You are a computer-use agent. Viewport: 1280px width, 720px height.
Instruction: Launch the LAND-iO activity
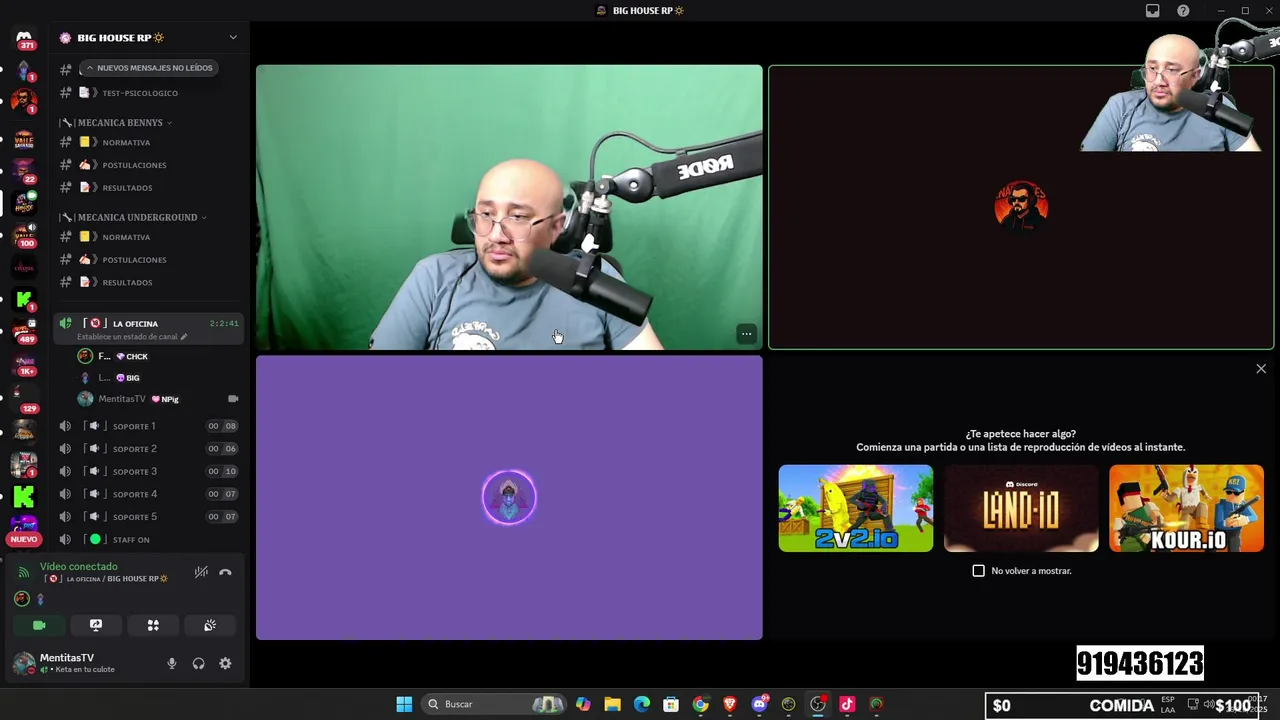click(1021, 508)
